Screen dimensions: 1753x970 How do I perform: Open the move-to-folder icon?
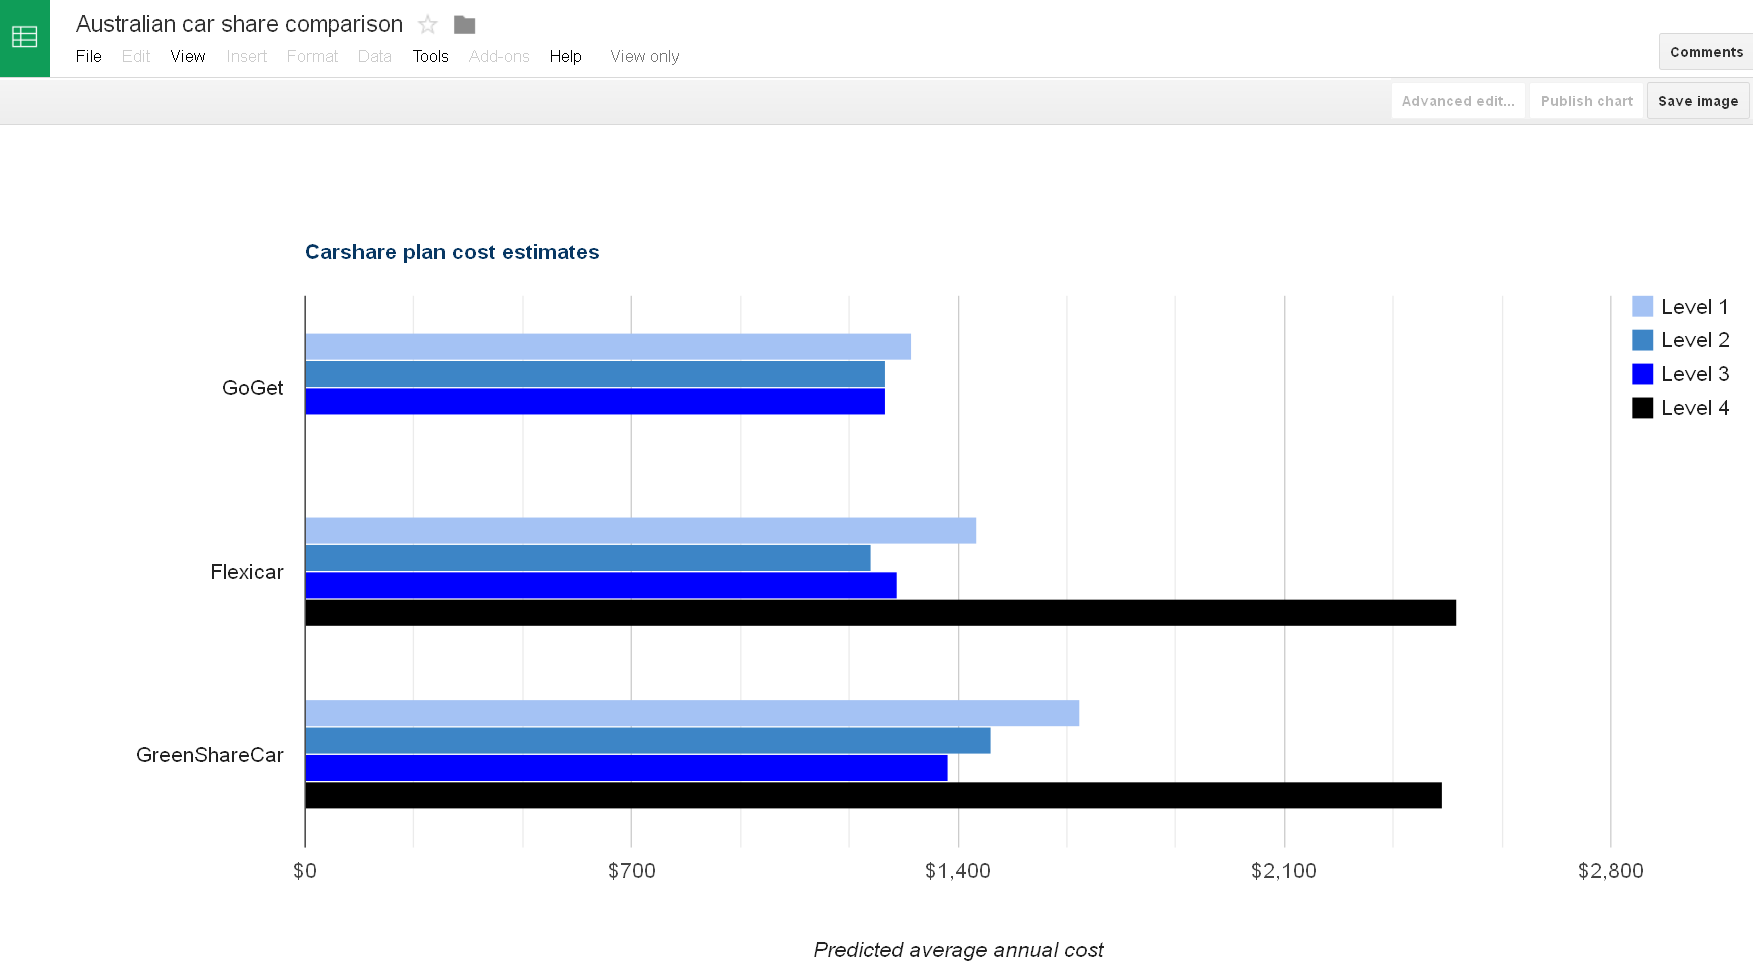[464, 24]
